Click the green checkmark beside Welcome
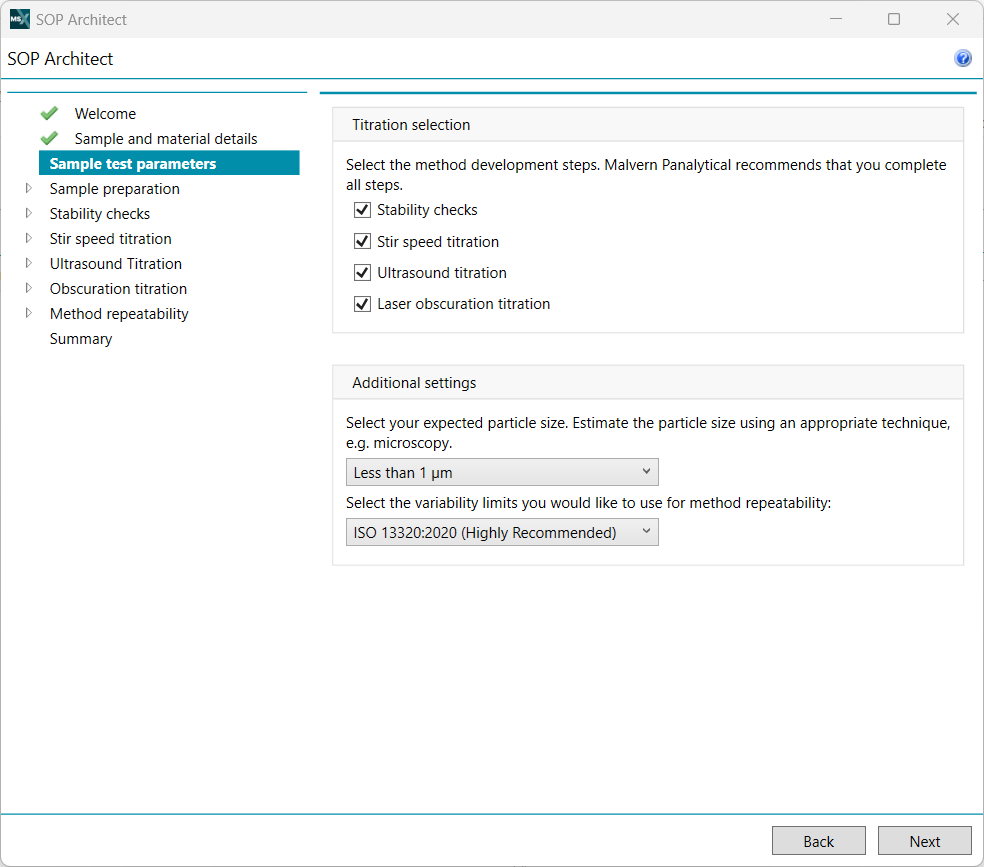Viewport: 984px width, 867px height. 49,114
